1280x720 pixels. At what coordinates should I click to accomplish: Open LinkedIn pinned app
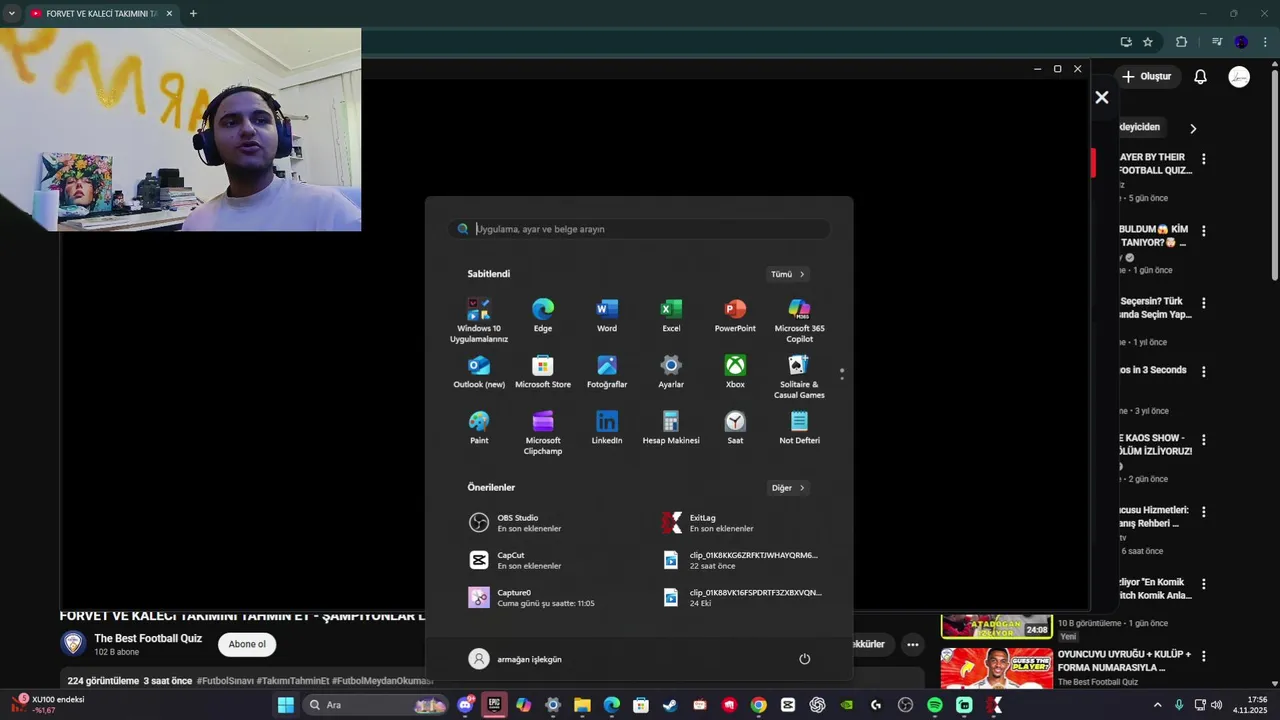point(607,428)
